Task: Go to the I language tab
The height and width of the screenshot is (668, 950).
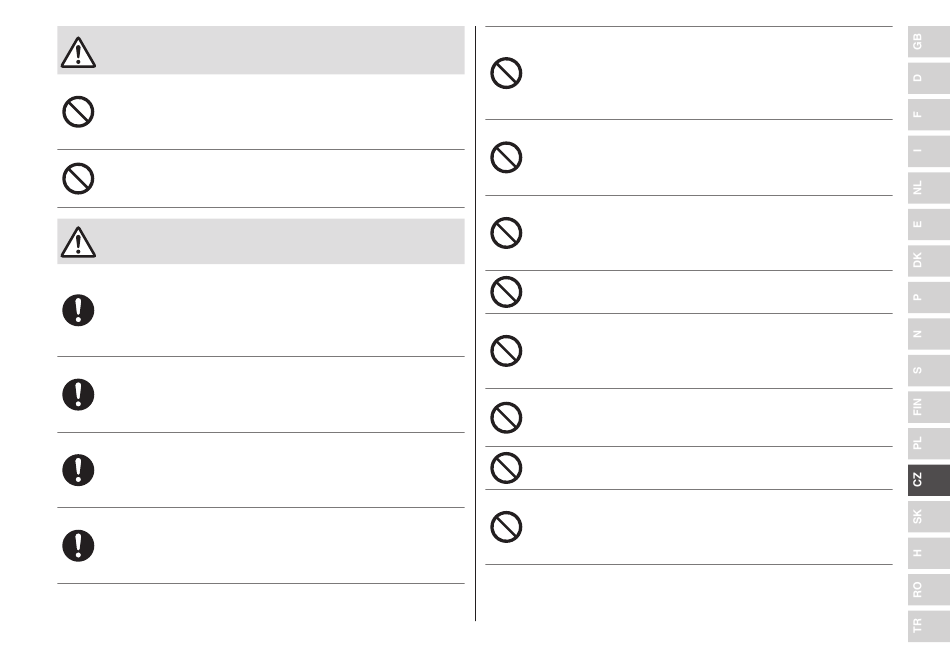Action: (x=929, y=151)
